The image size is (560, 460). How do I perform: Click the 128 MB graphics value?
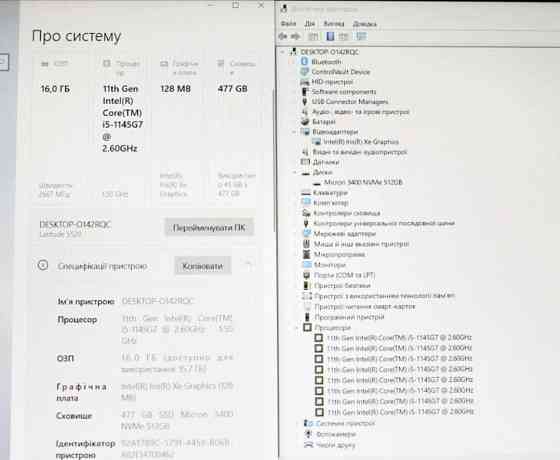click(x=175, y=89)
